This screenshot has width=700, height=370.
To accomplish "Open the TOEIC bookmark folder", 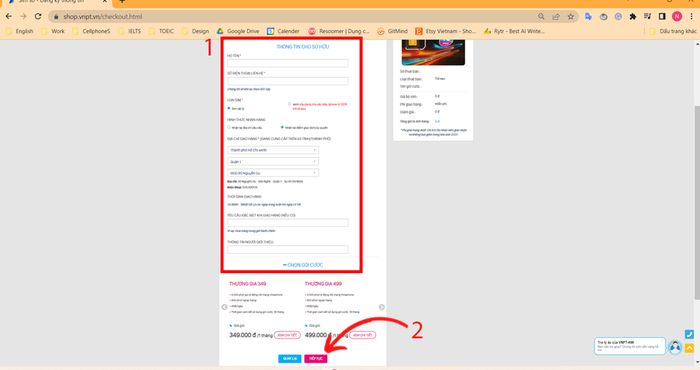I will (162, 31).
